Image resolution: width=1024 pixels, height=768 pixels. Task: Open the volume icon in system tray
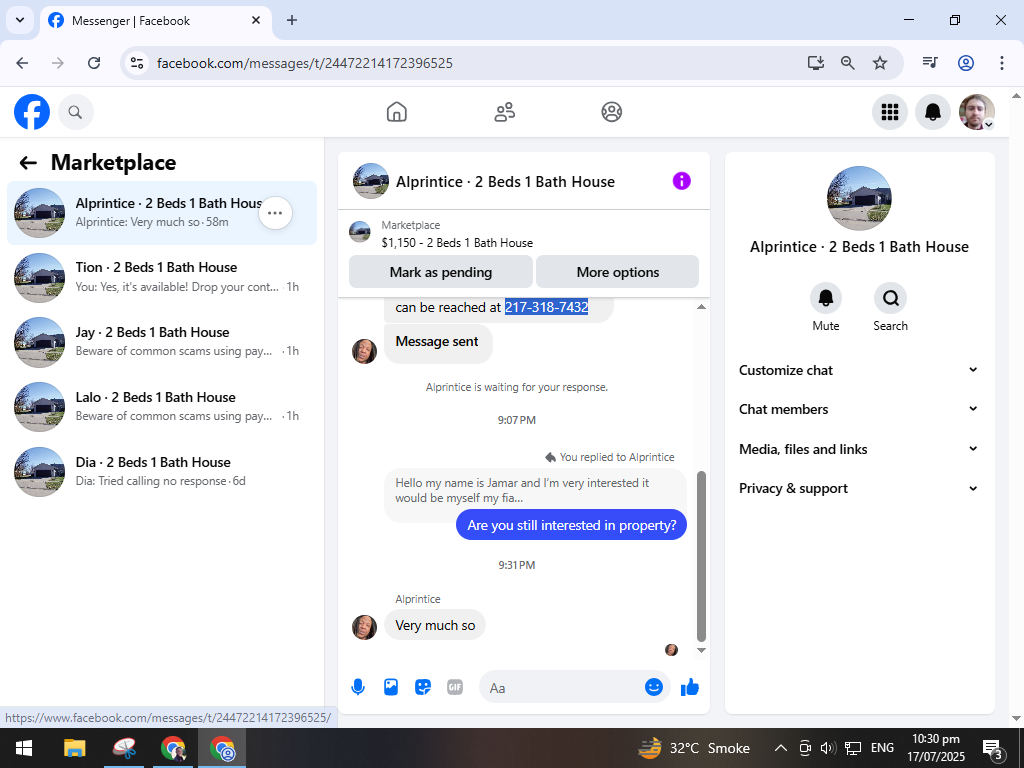828,748
